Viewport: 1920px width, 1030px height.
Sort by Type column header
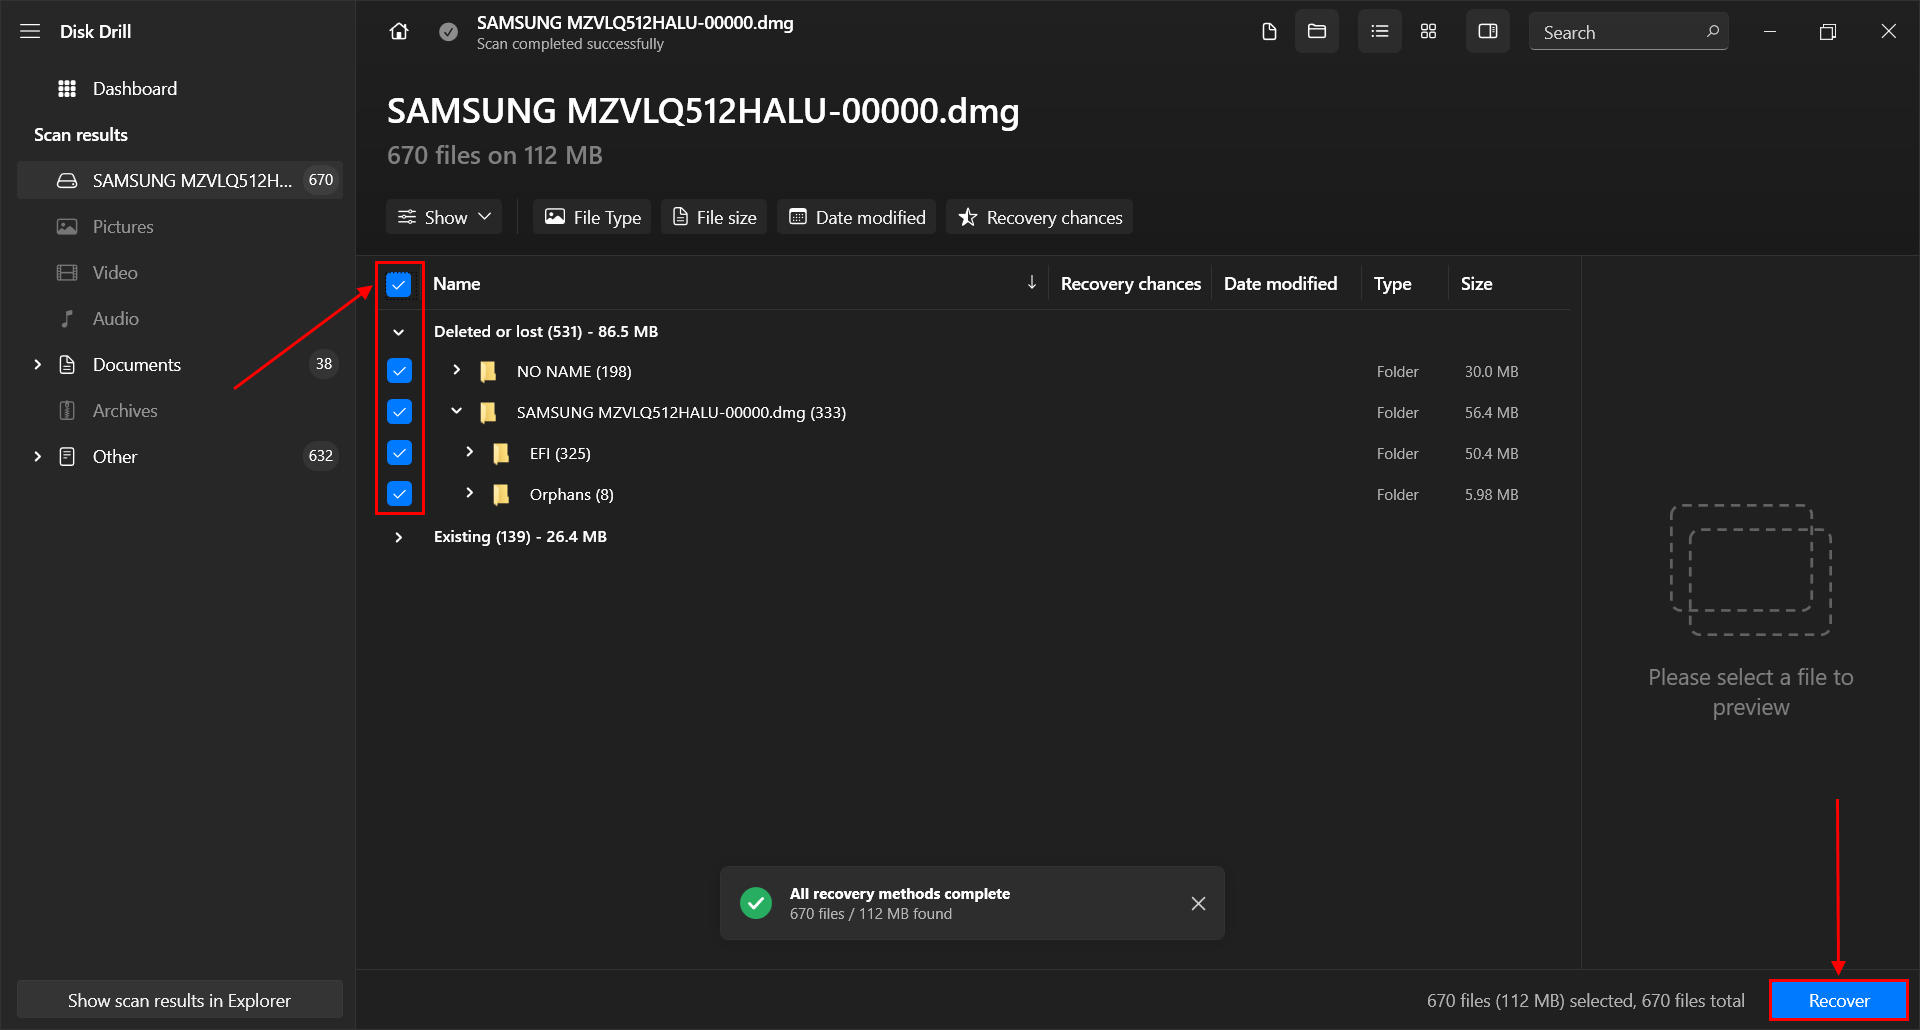coord(1392,284)
